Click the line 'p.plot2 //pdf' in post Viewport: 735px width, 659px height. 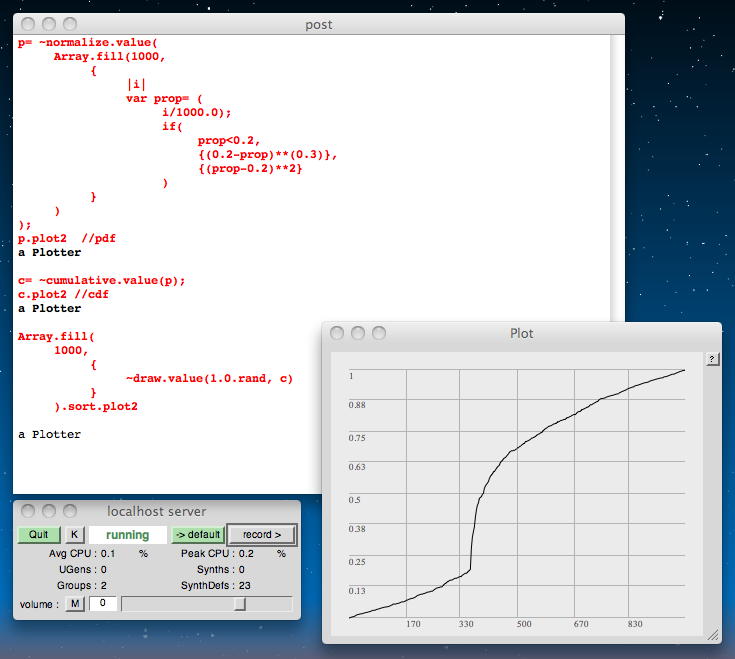point(67,239)
